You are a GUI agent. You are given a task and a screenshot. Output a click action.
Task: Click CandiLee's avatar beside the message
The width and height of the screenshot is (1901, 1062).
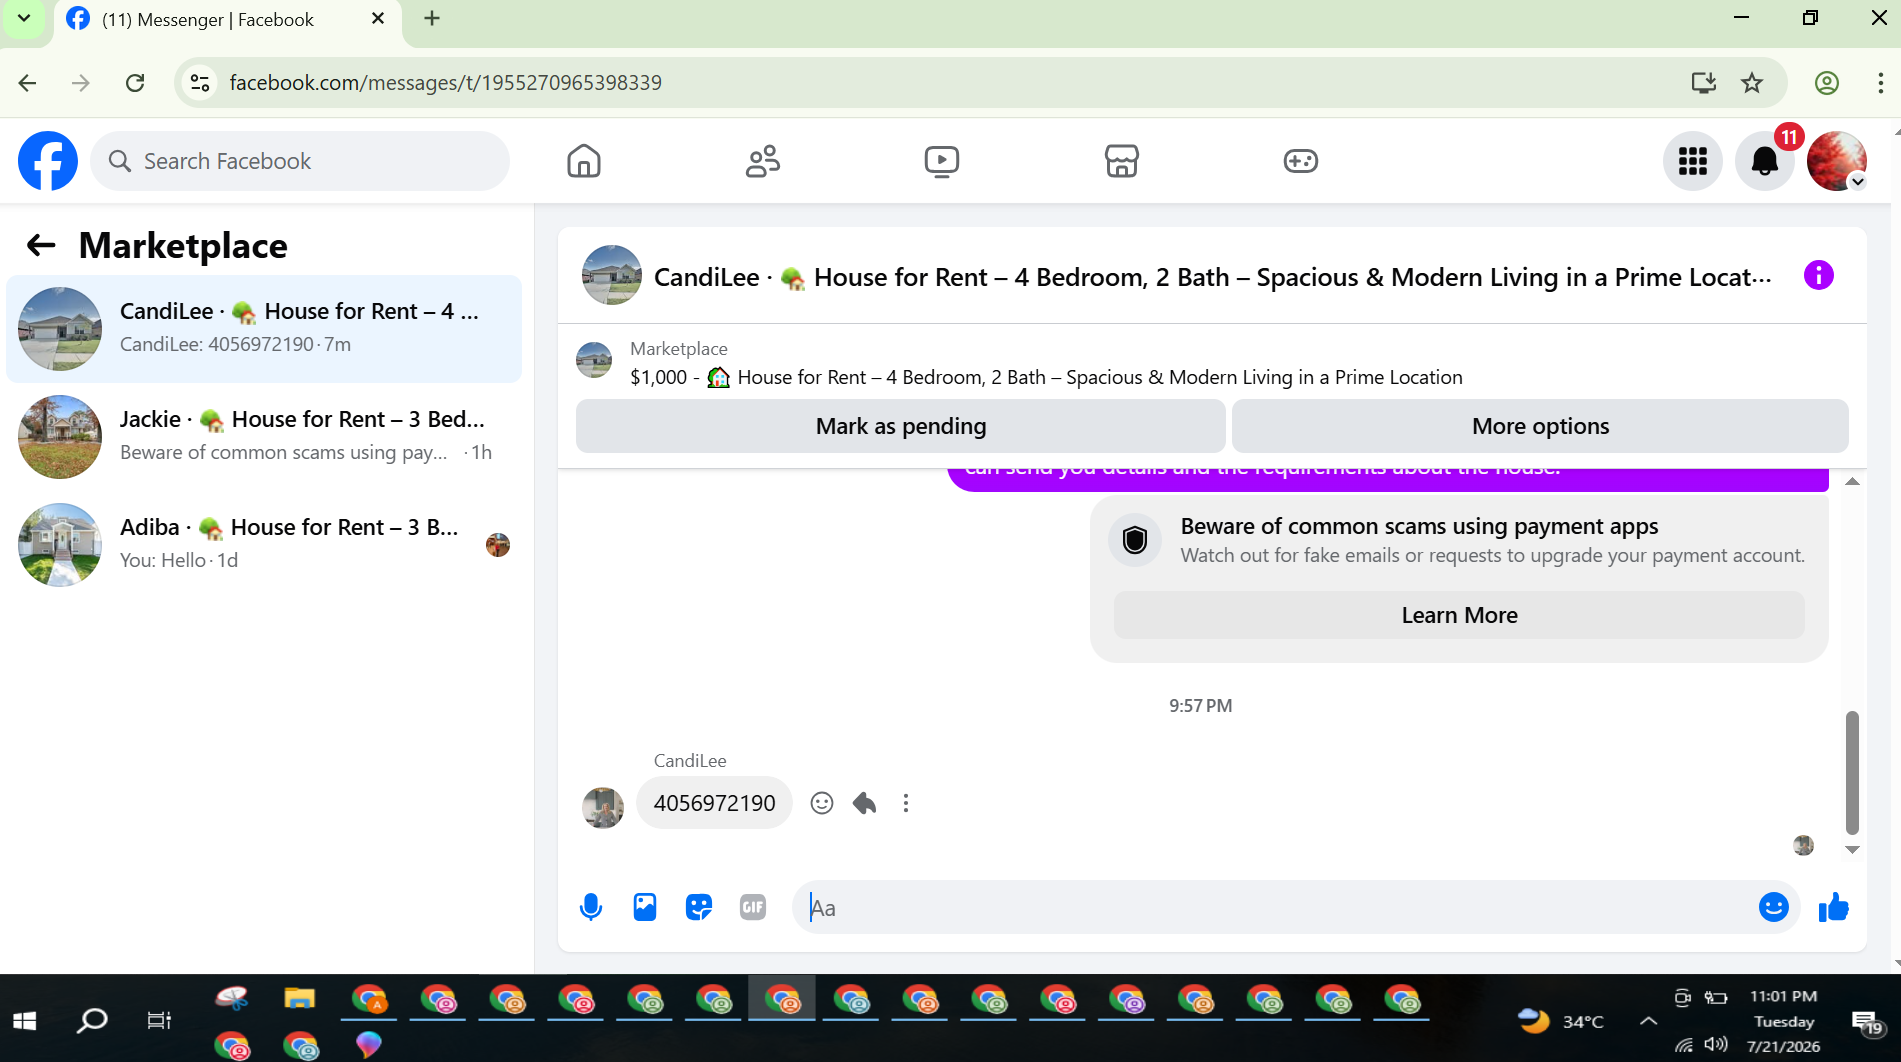pyautogui.click(x=603, y=808)
